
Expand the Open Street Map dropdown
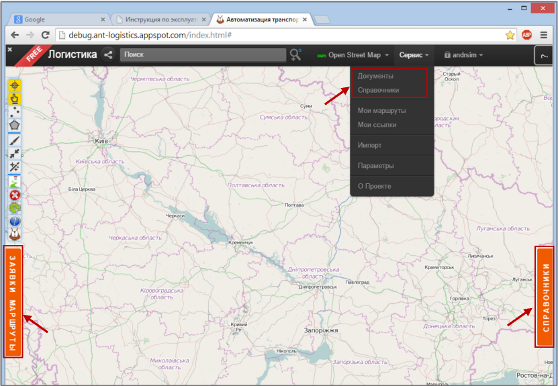[353, 55]
